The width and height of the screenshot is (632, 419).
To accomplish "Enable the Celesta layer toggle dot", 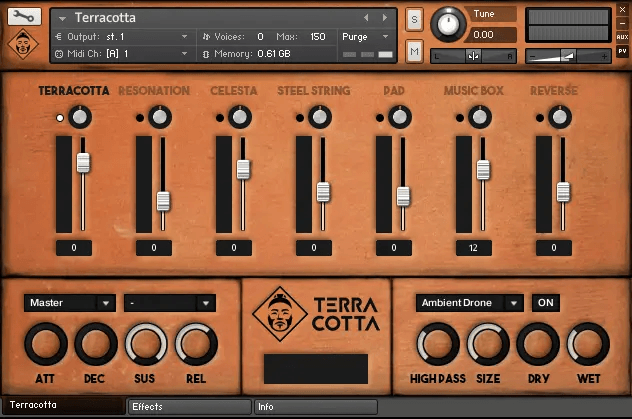I will (x=220, y=118).
